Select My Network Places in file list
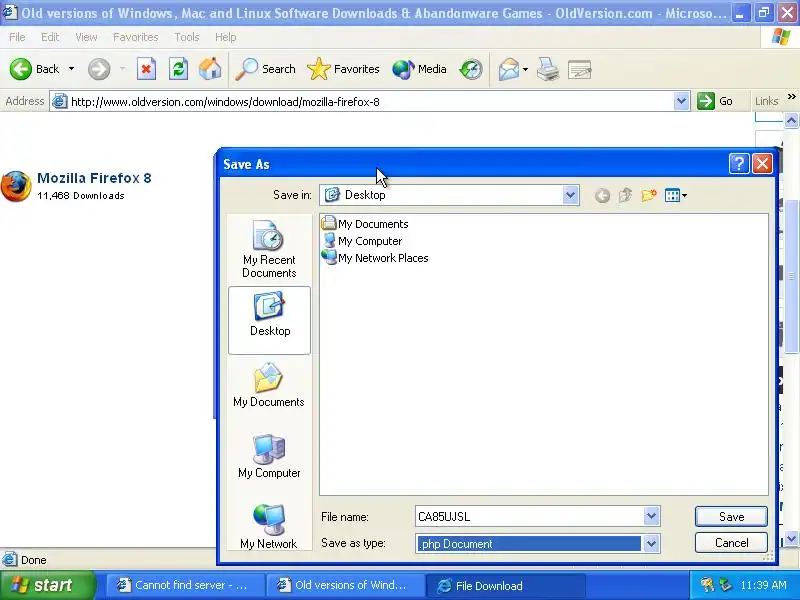Screen dimensions: 800x600 pyautogui.click(x=376, y=258)
